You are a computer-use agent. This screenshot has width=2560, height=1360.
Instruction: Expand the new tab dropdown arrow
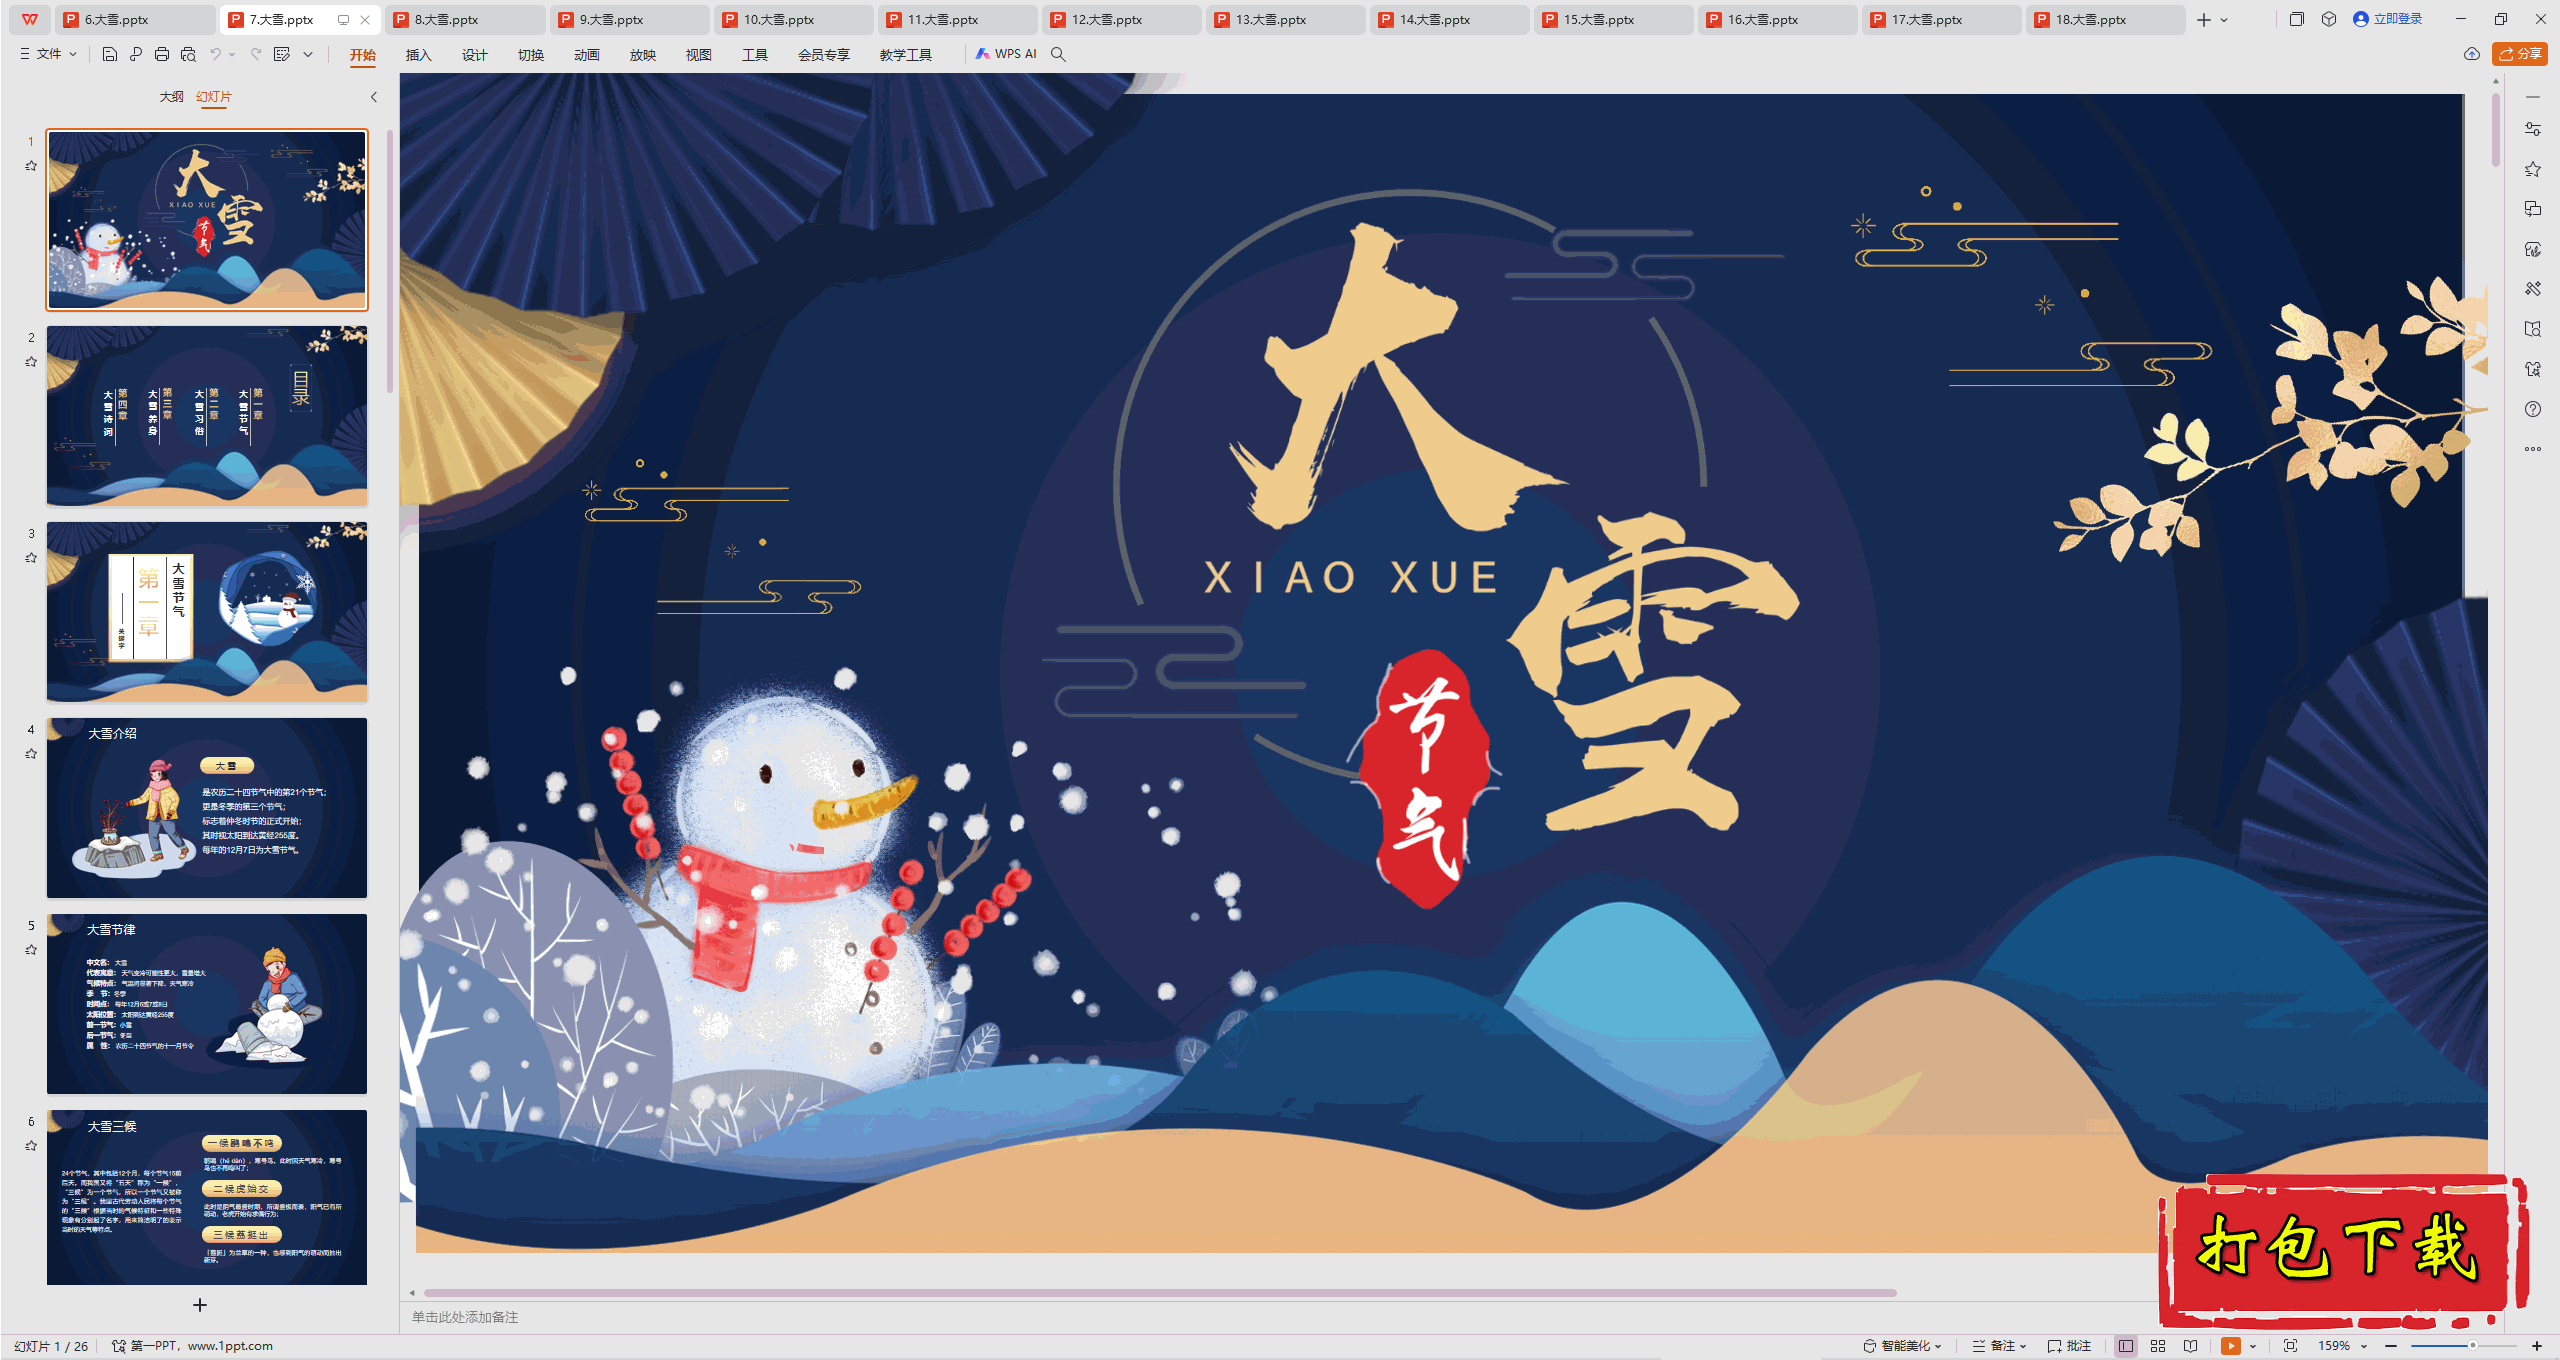[x=2224, y=19]
